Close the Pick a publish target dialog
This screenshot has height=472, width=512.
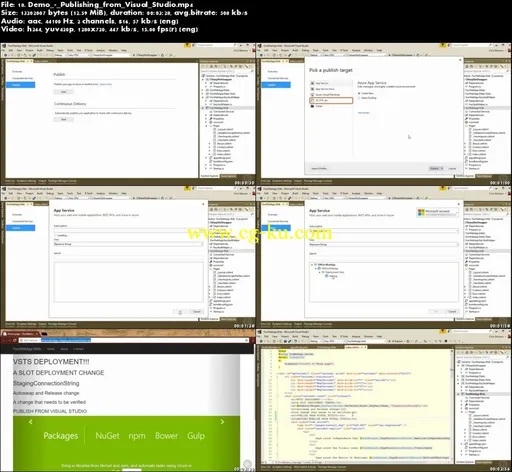[x=460, y=60]
